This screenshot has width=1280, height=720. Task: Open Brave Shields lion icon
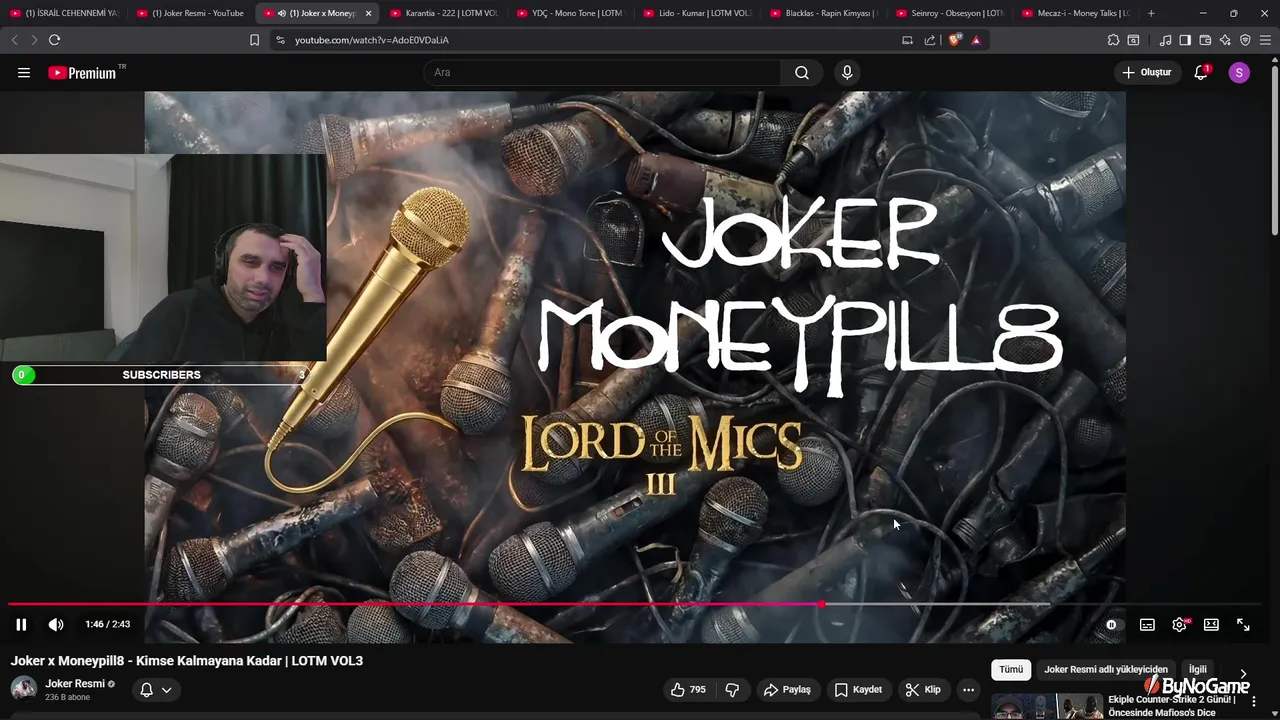point(955,40)
